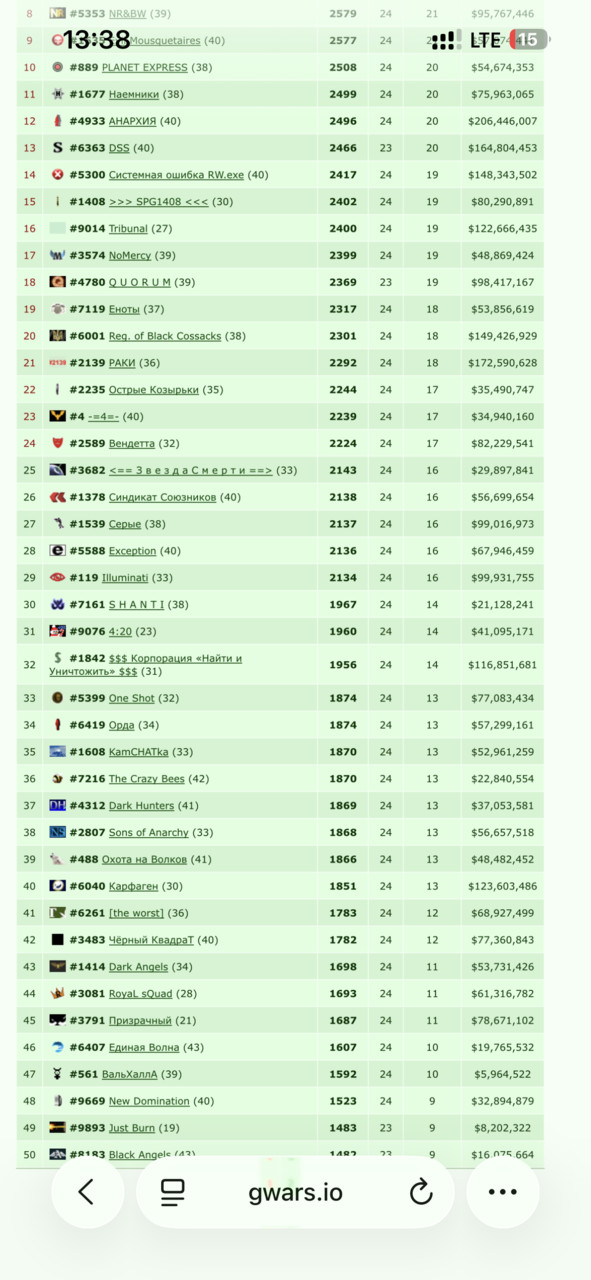
Task: Open the Safari page menu icon
Action: pos(173,1192)
